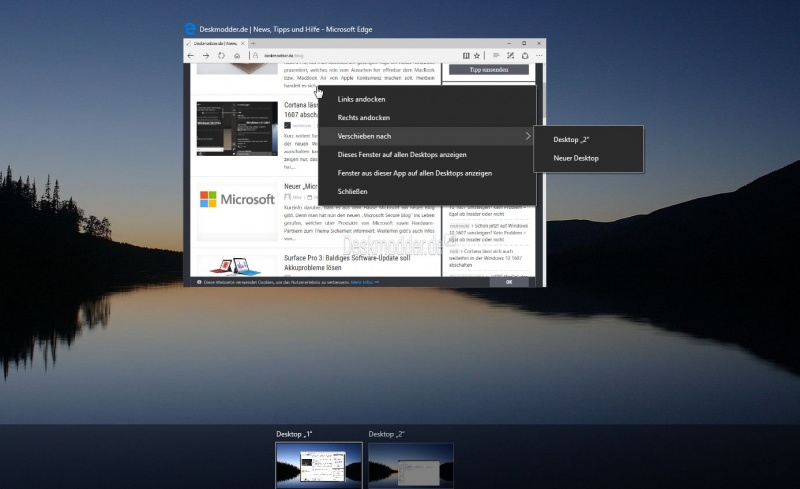
Task: Click the web note pen icon
Action: [x=510, y=56]
